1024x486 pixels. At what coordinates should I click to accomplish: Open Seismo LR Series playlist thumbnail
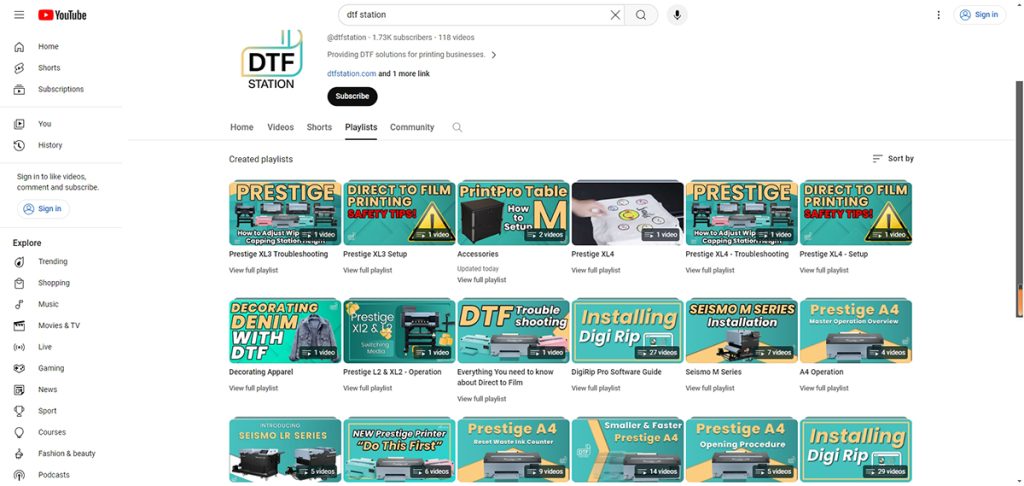point(285,450)
